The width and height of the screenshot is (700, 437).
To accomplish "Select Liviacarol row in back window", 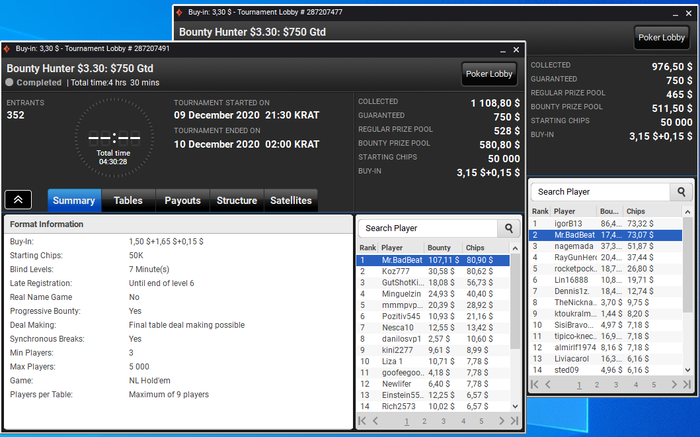I will pos(605,358).
